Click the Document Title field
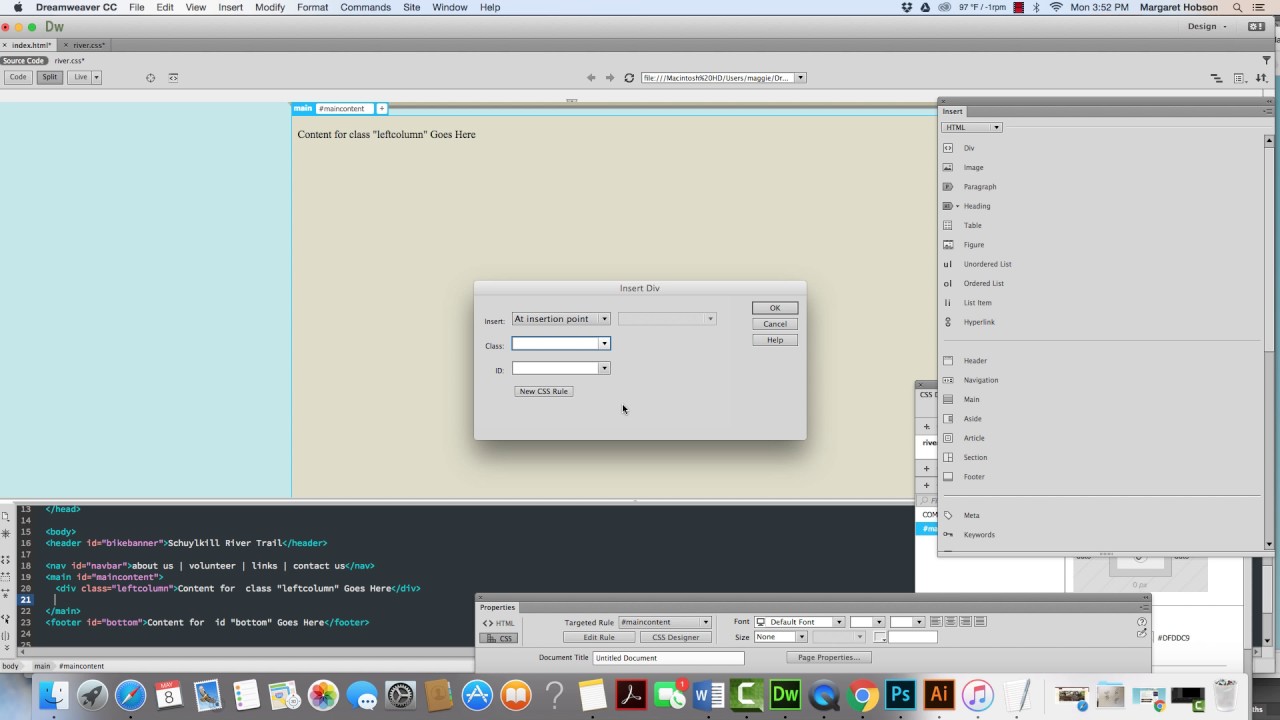The height and width of the screenshot is (720, 1280). (x=668, y=658)
